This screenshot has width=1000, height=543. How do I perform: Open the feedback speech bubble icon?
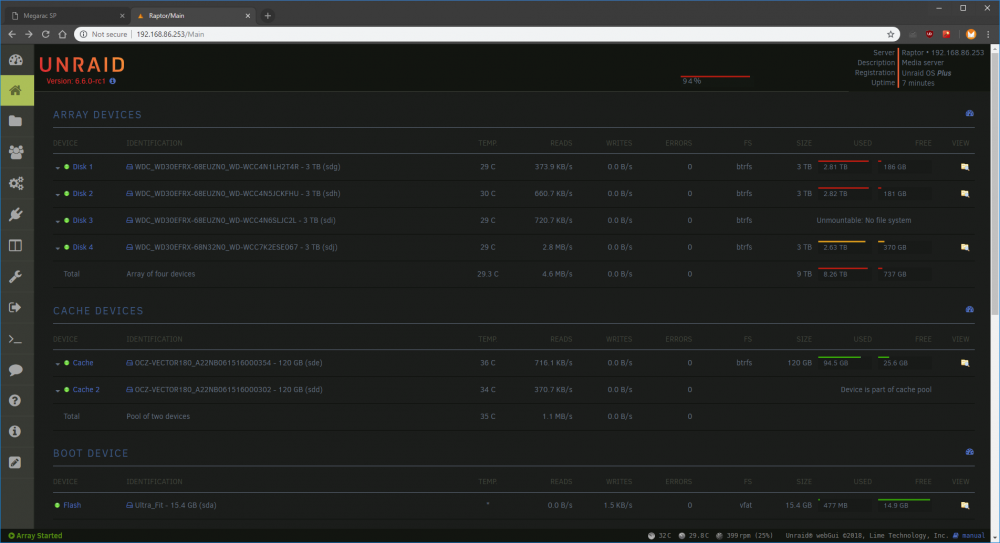pos(16,369)
